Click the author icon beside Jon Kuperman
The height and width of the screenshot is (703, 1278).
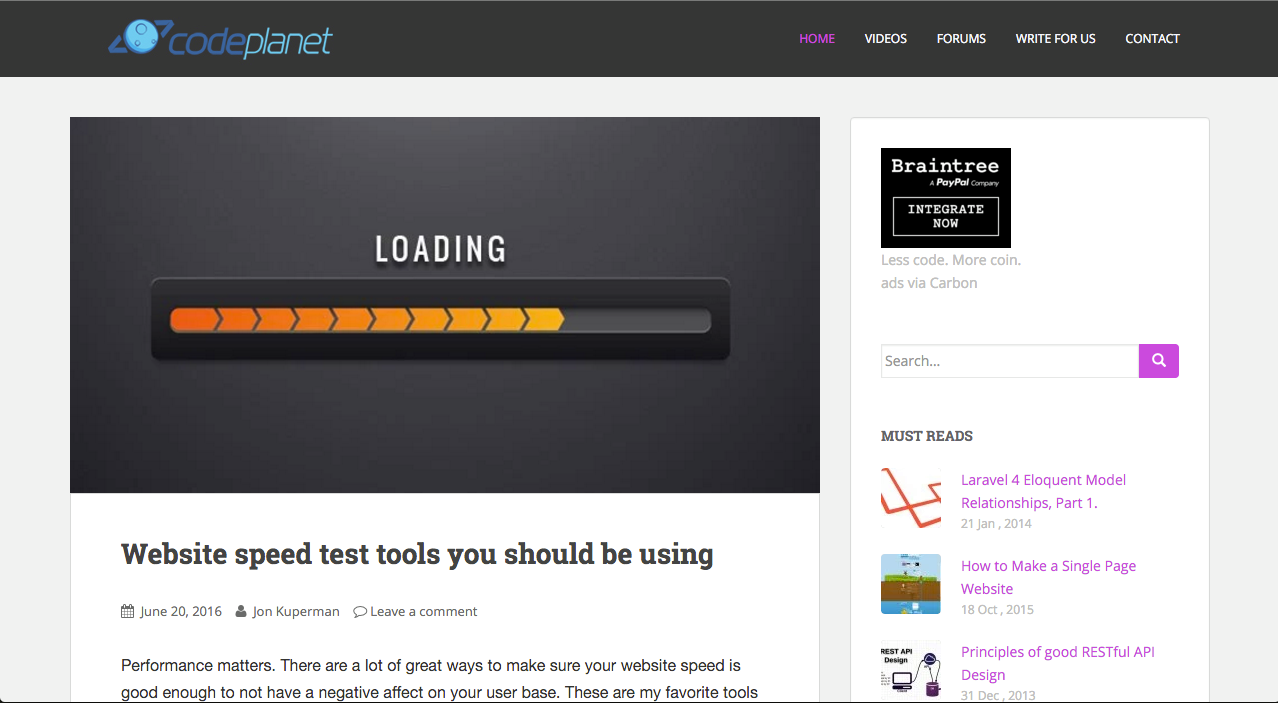[241, 611]
